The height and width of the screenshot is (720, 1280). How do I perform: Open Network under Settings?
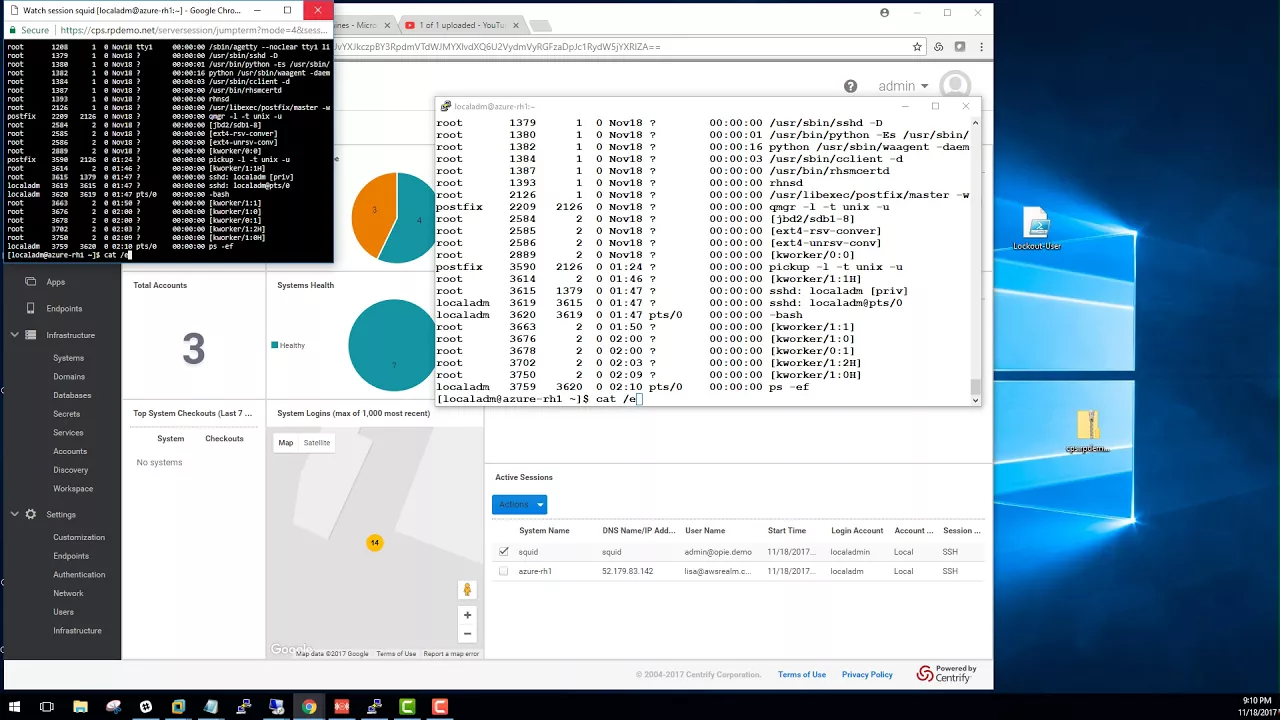pos(68,593)
